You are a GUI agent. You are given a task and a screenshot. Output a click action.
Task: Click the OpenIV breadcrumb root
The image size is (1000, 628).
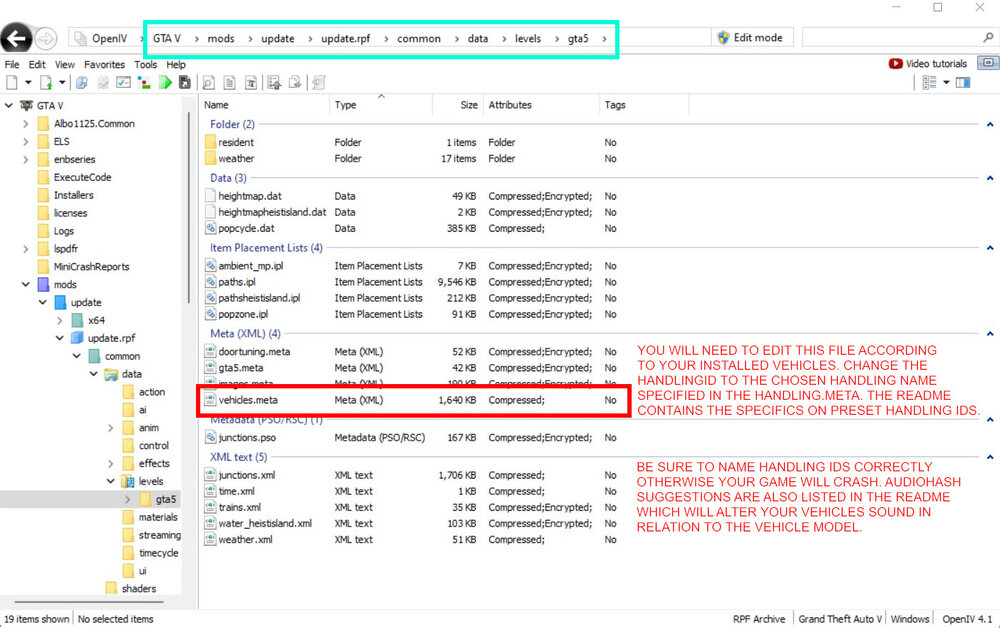[109, 38]
